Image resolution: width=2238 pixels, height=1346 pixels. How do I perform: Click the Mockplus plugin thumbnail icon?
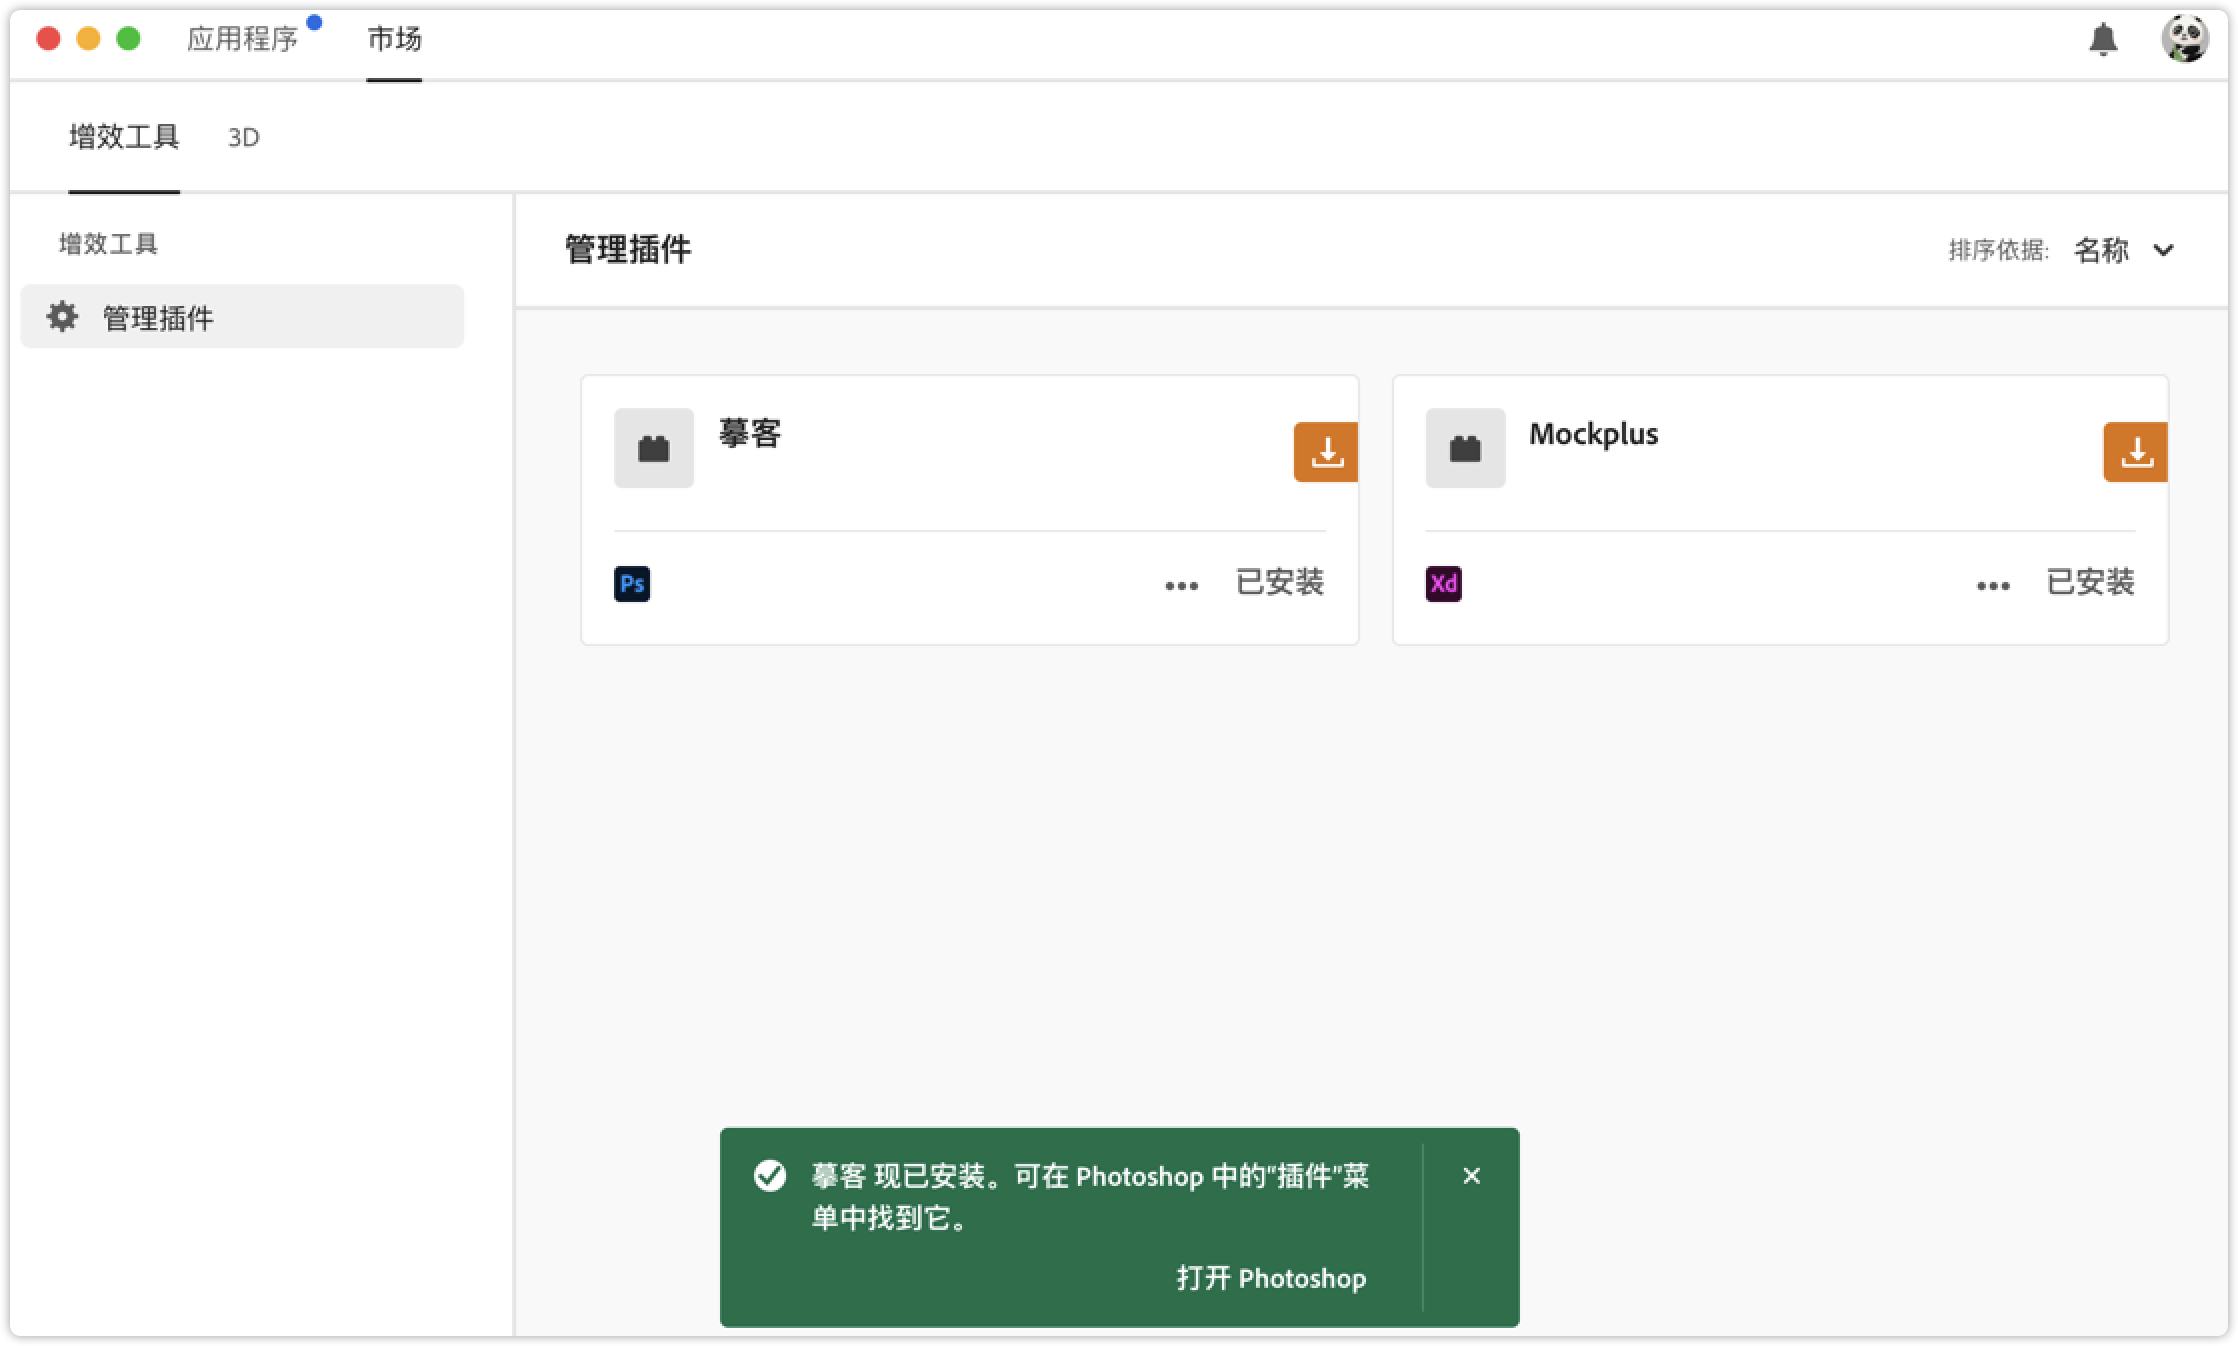click(1465, 448)
